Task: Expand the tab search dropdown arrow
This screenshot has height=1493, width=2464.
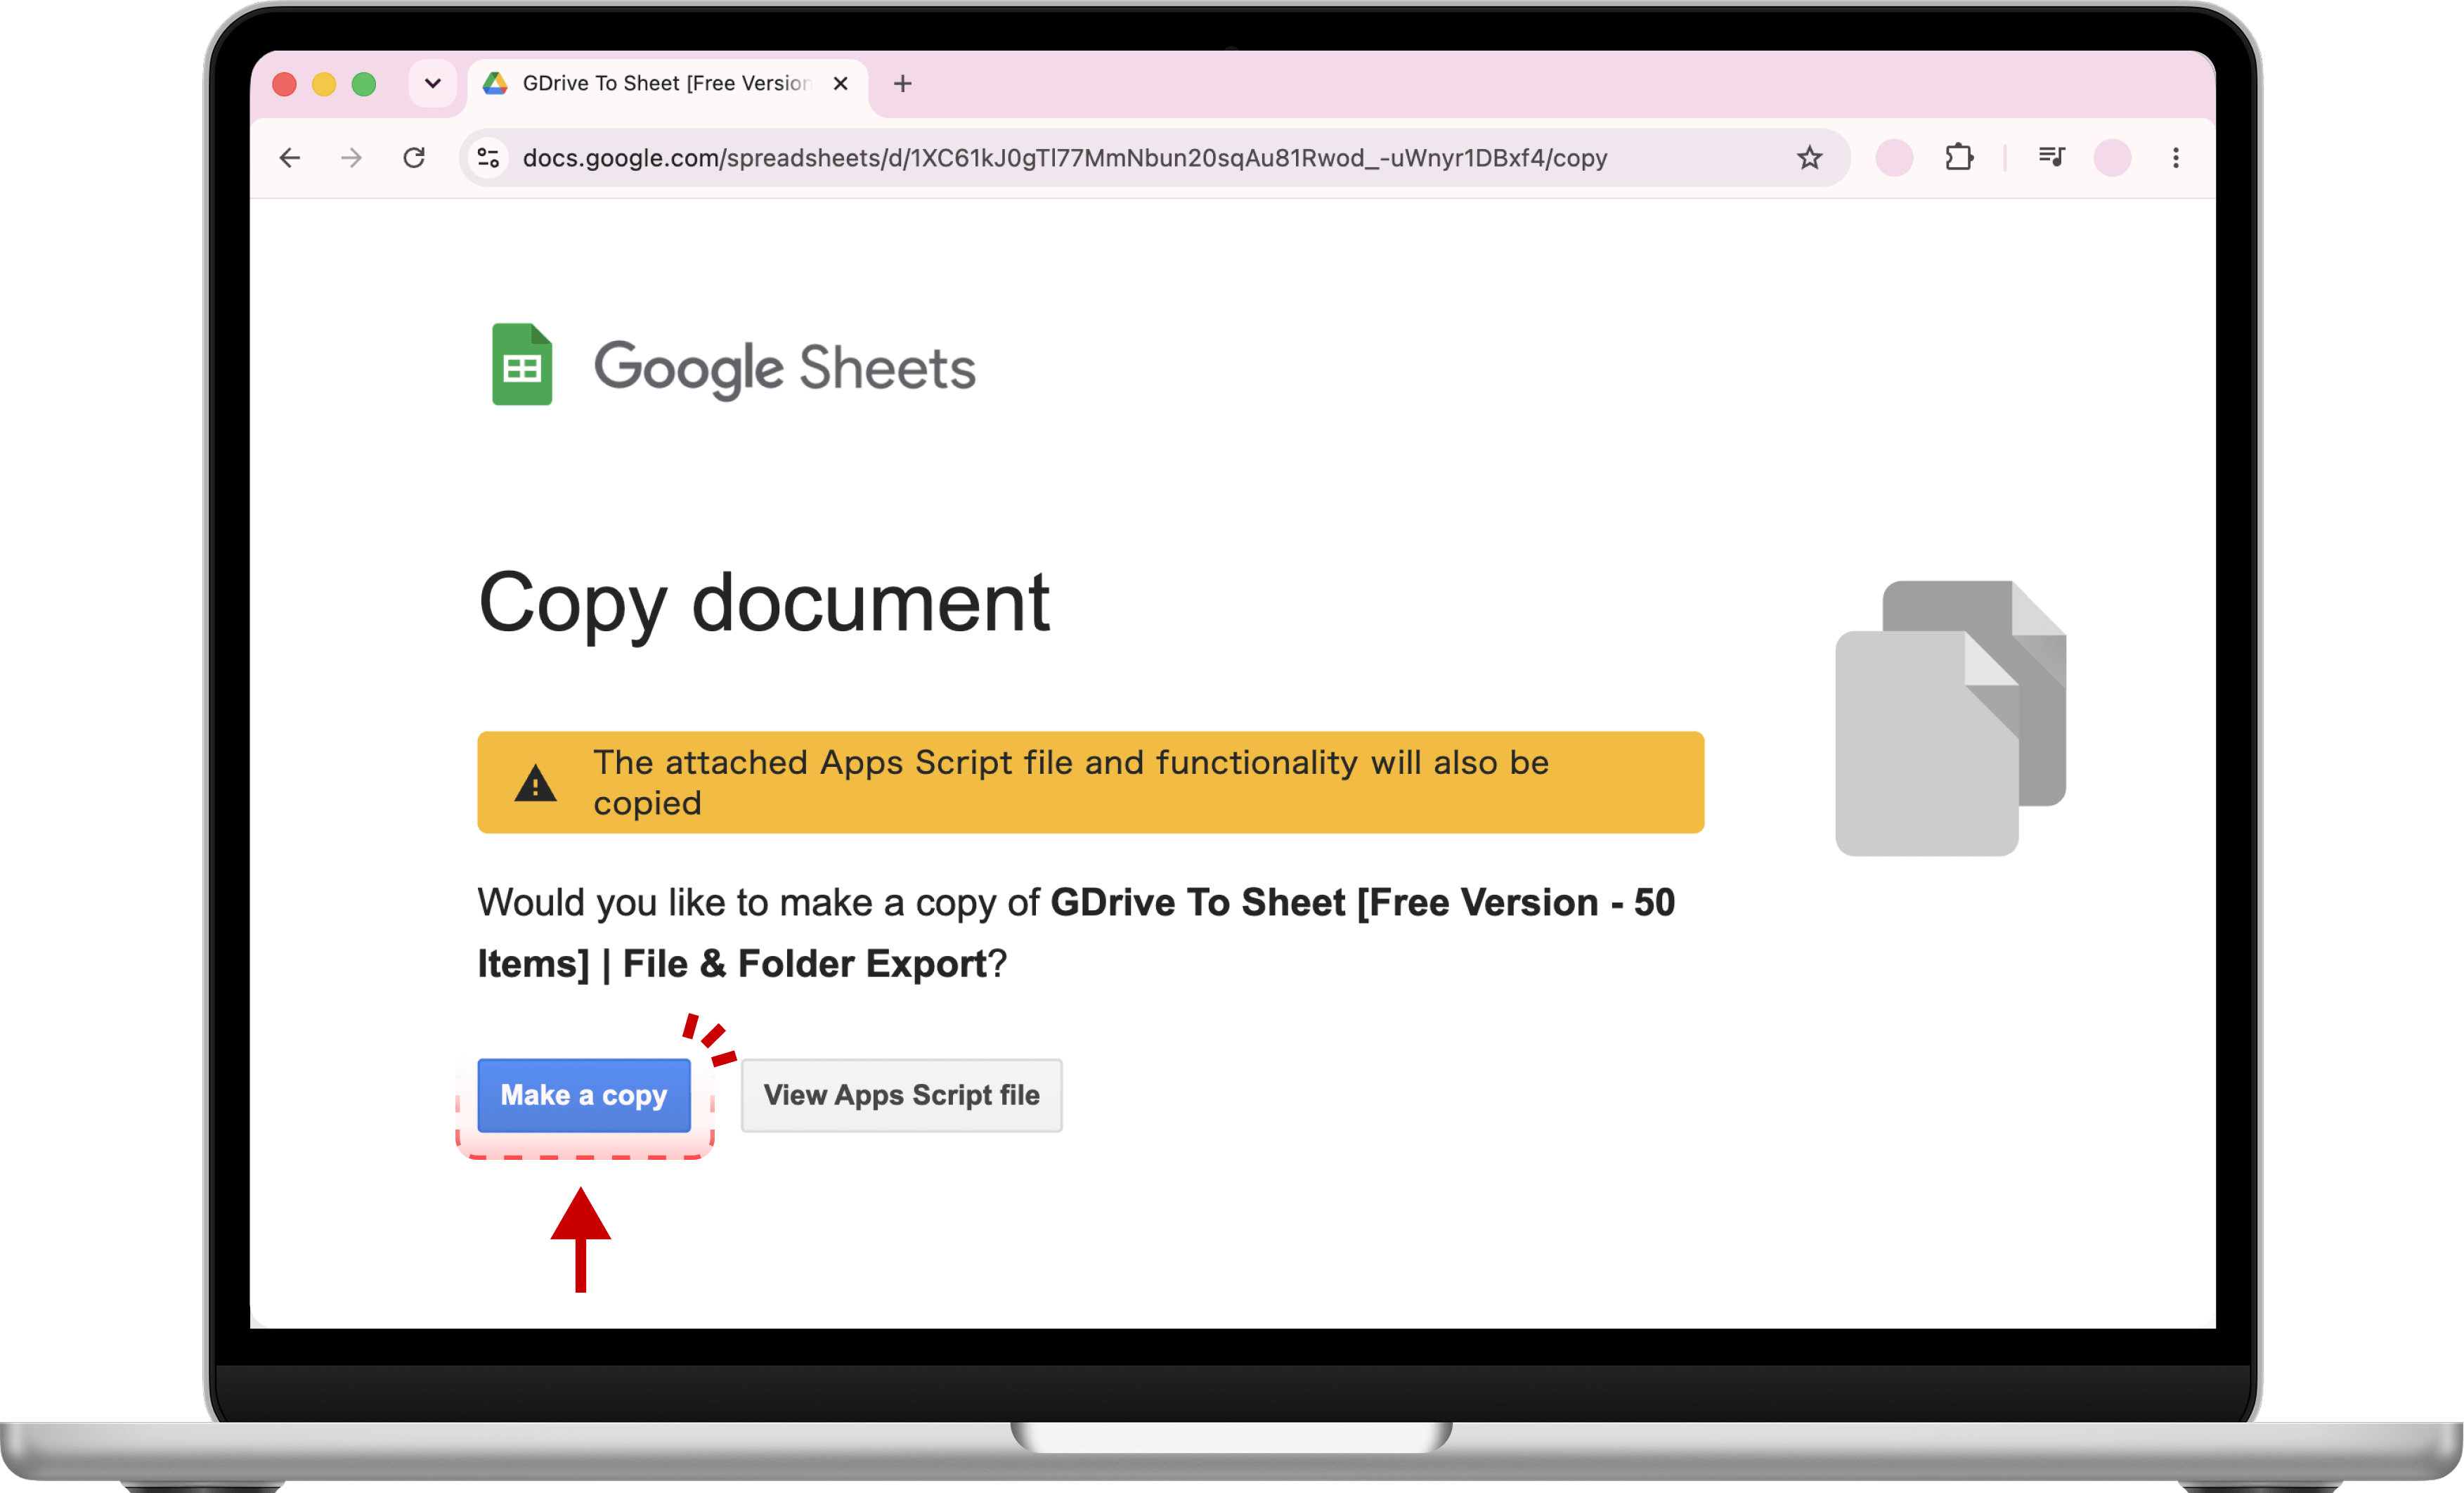Action: [x=433, y=84]
